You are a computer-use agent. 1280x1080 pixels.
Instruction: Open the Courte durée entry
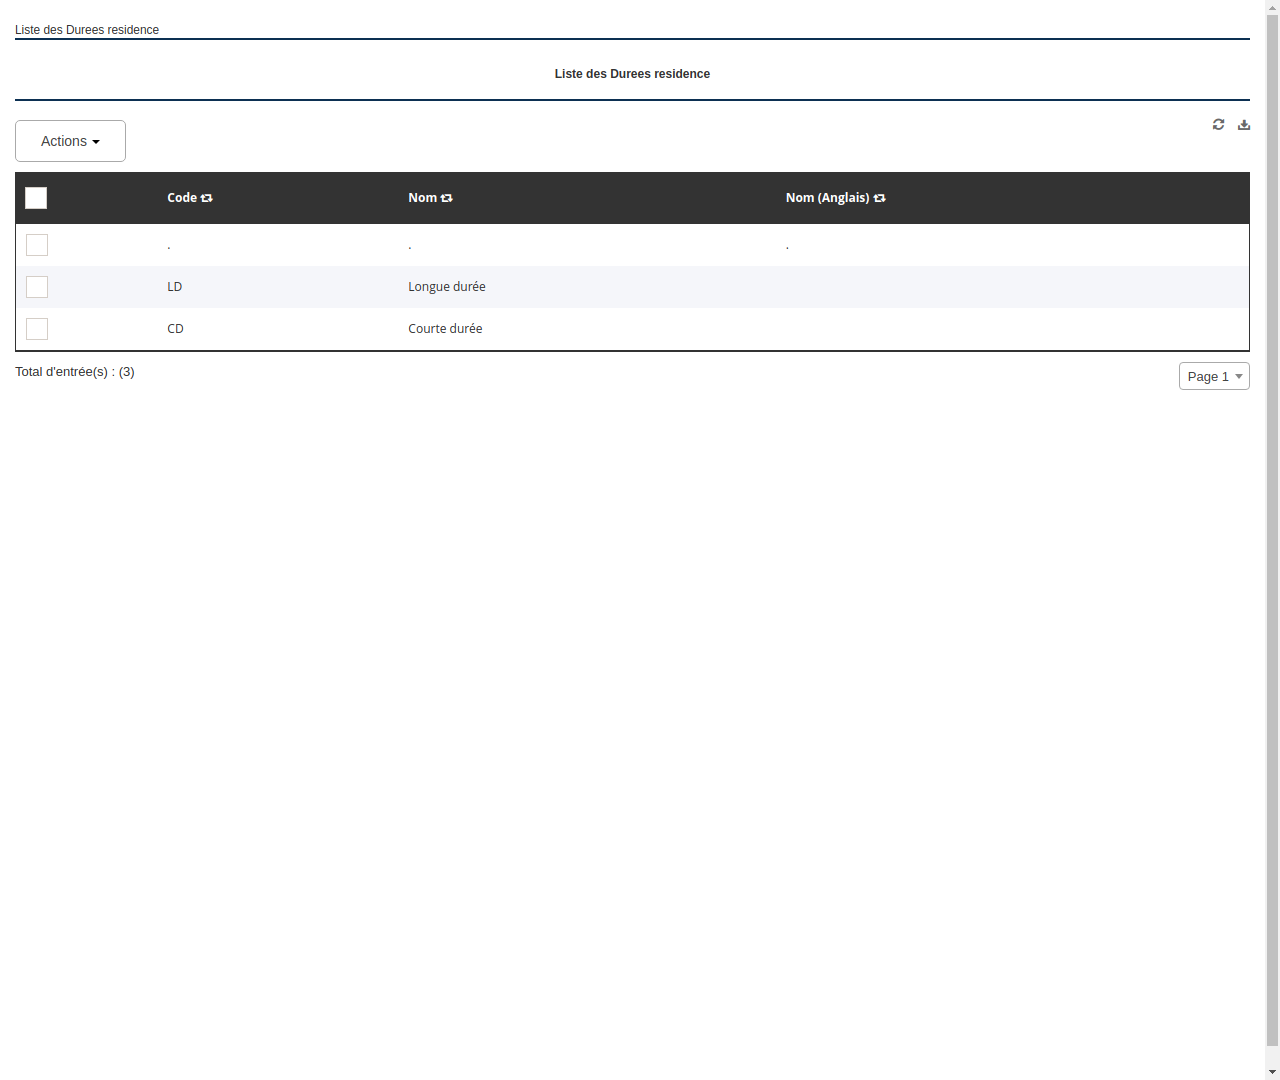point(445,328)
